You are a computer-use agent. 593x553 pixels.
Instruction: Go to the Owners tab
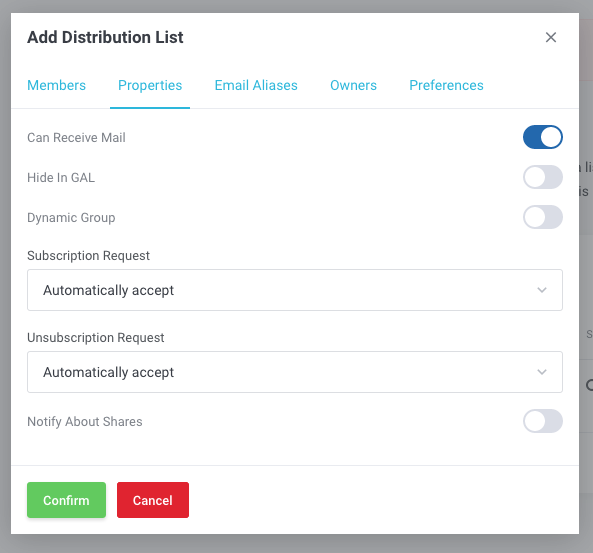(353, 85)
